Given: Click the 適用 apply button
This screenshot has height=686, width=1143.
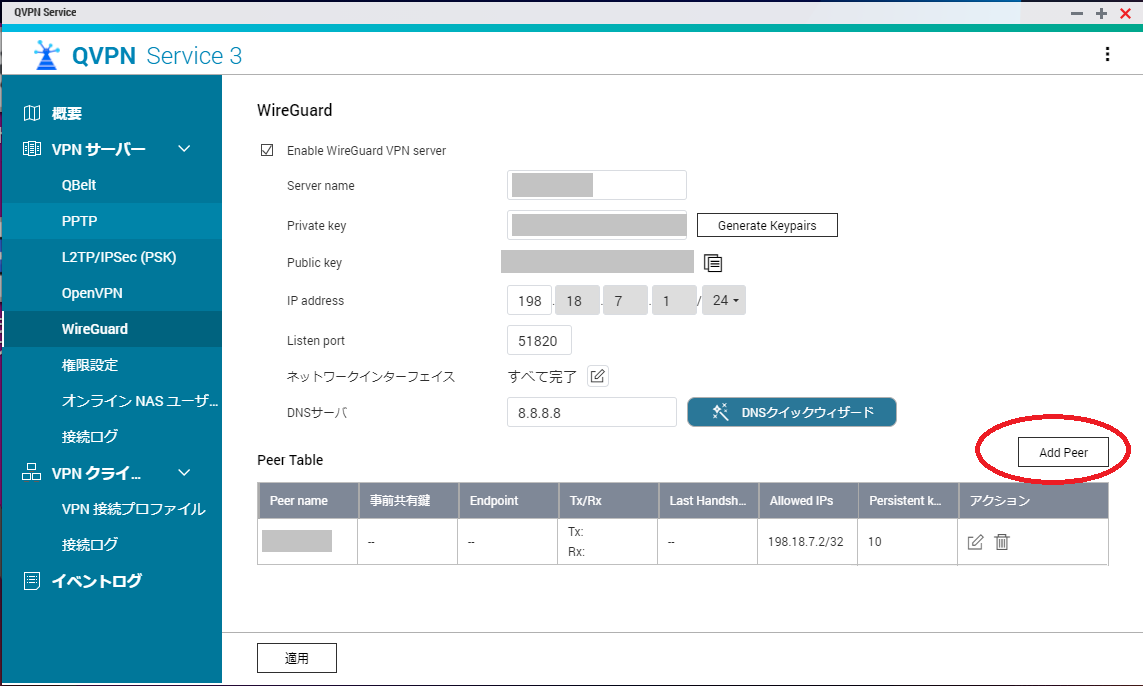Looking at the screenshot, I should 297,658.
